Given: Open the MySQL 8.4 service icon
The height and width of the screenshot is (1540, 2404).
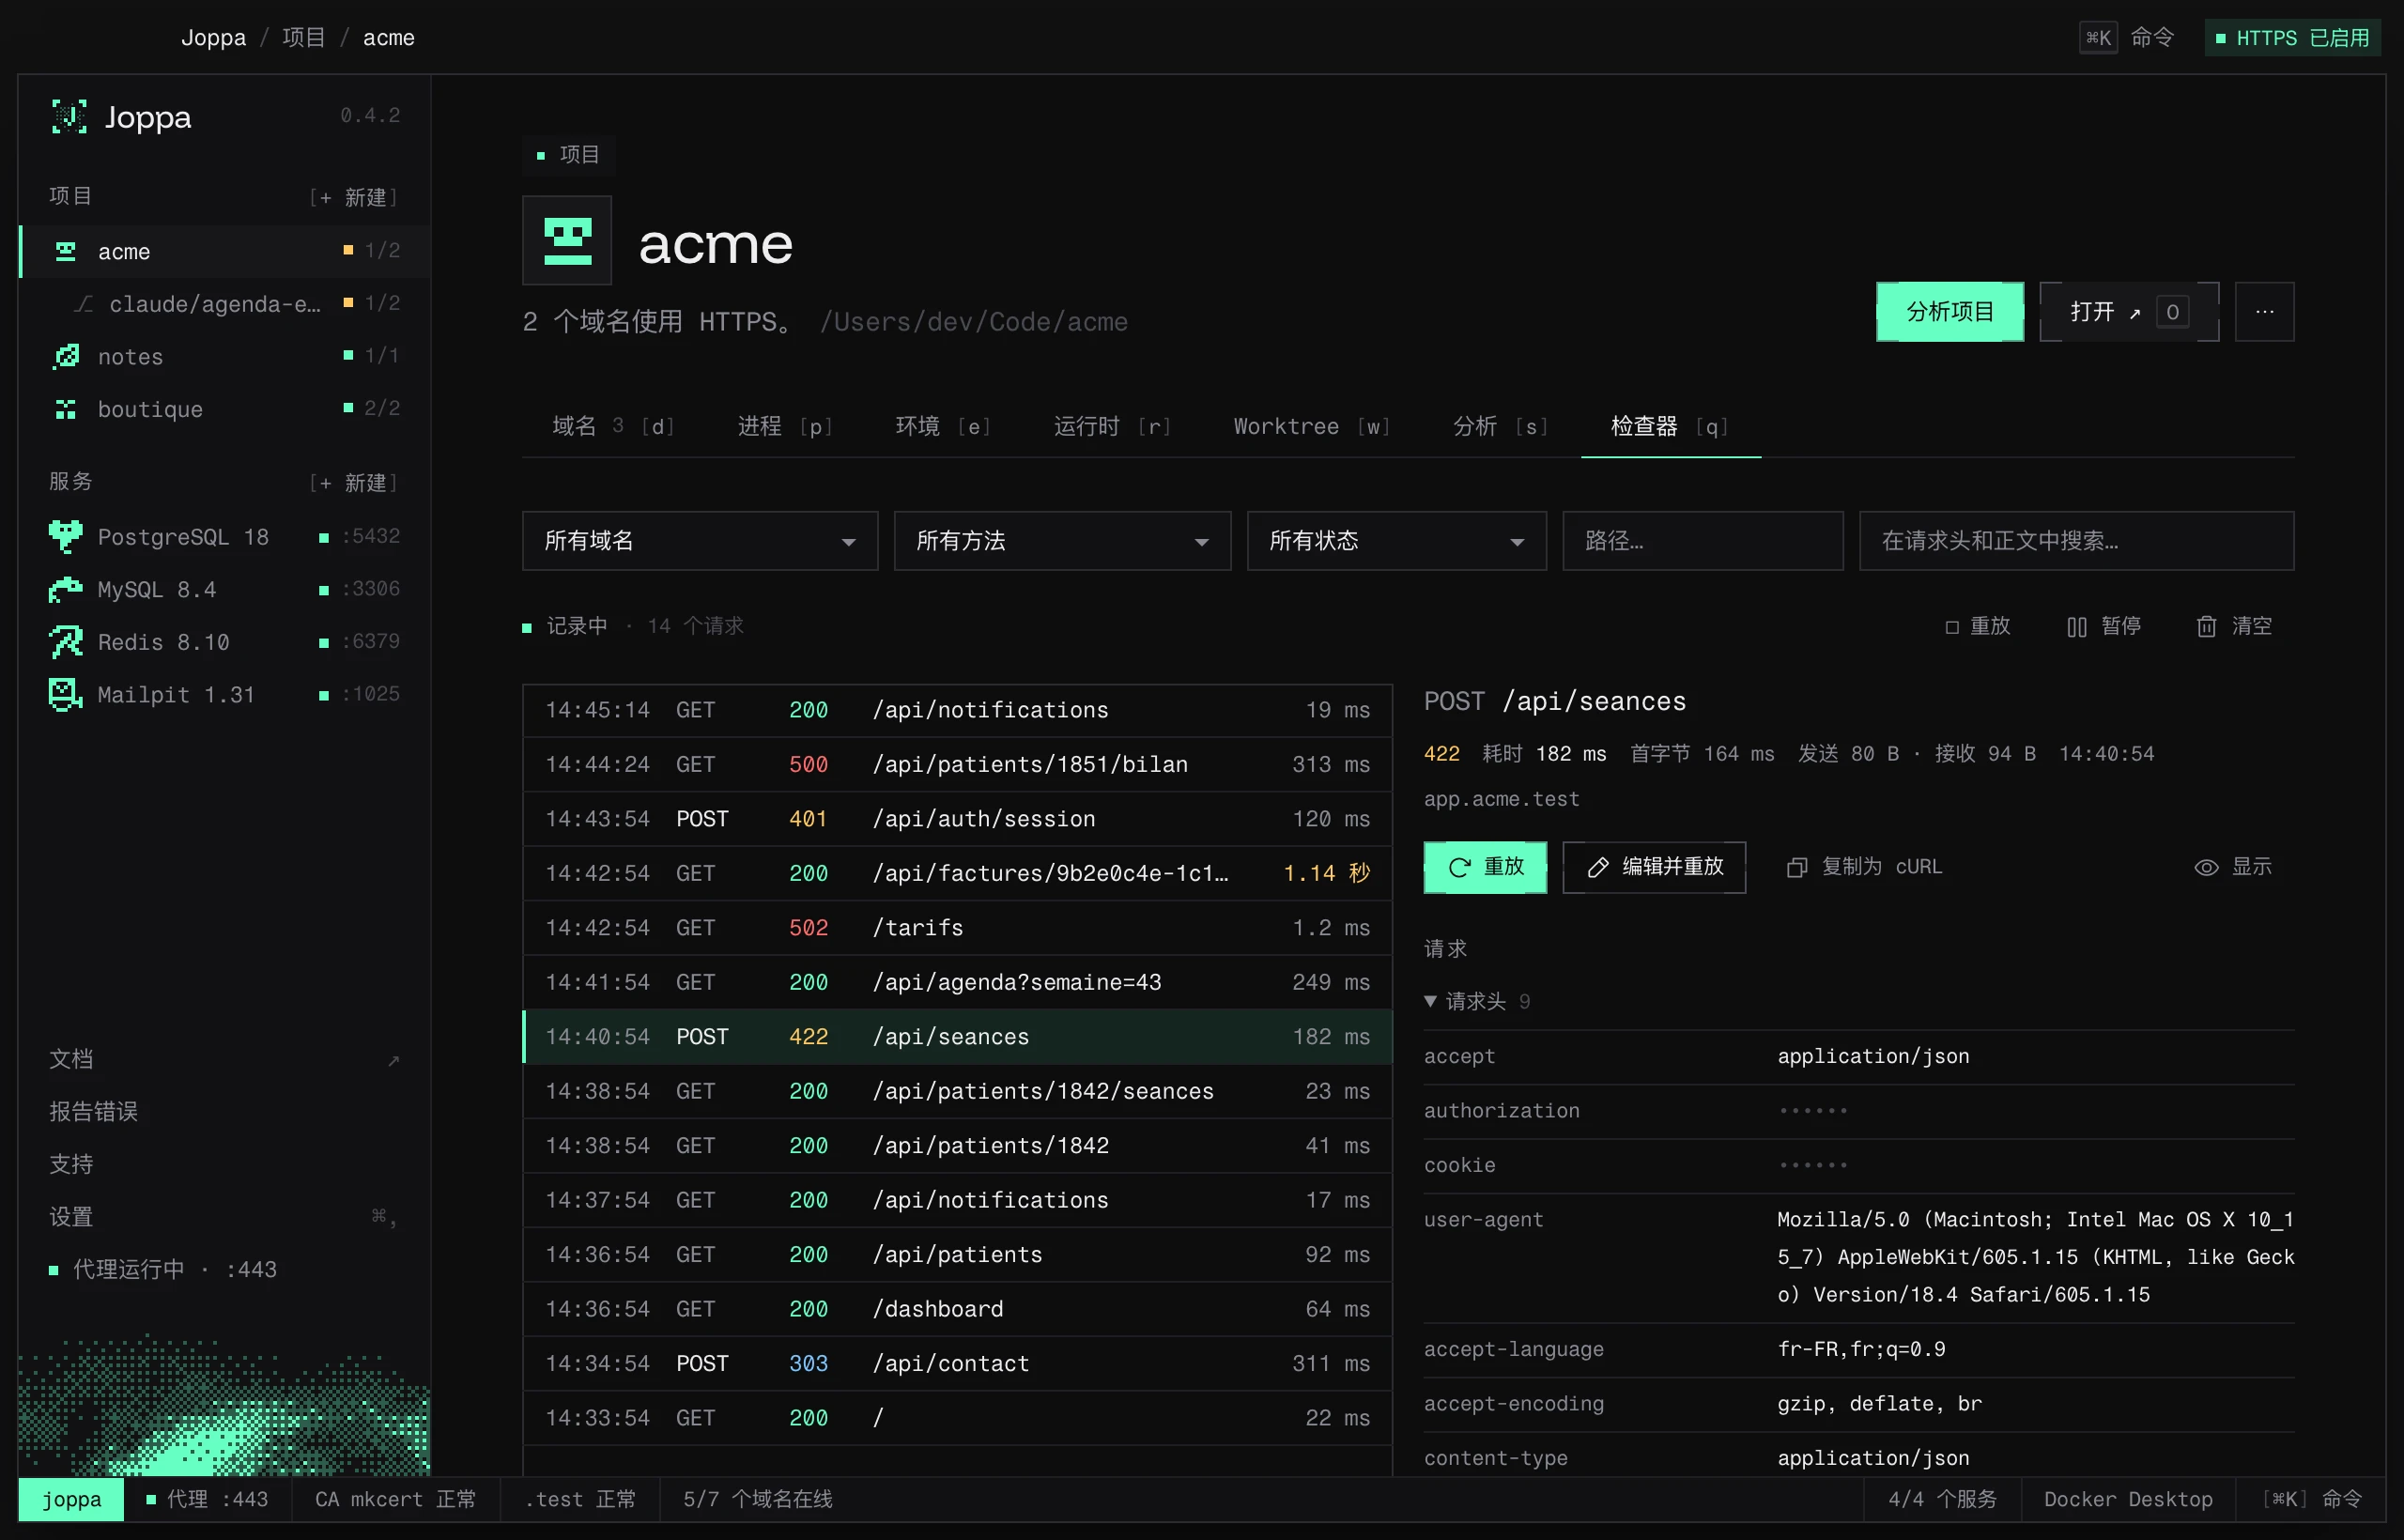Looking at the screenshot, I should (x=66, y=590).
